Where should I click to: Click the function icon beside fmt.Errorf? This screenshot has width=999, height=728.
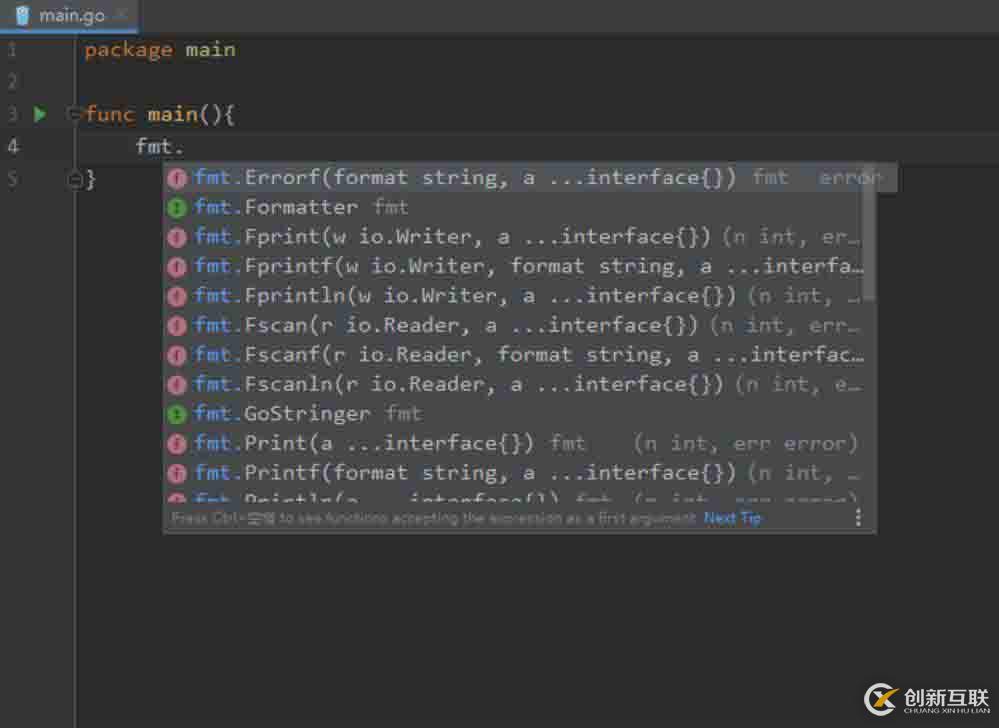point(177,178)
